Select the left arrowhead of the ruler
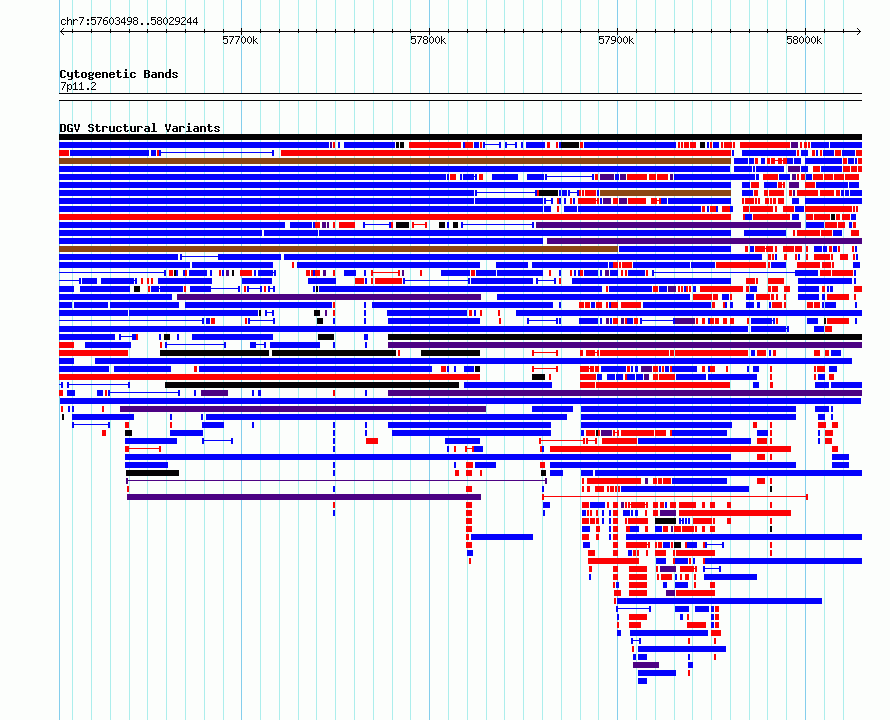Image resolution: width=890 pixels, height=720 pixels. click(x=62, y=32)
